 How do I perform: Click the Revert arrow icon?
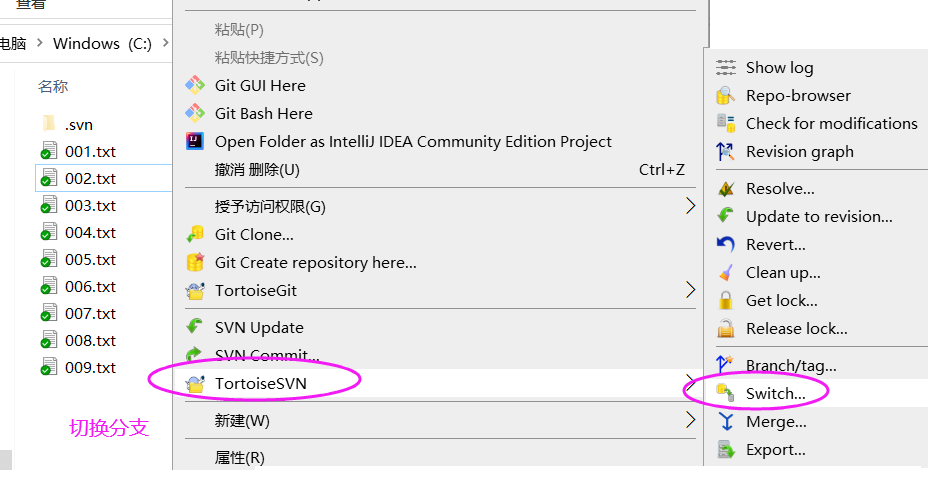click(726, 245)
